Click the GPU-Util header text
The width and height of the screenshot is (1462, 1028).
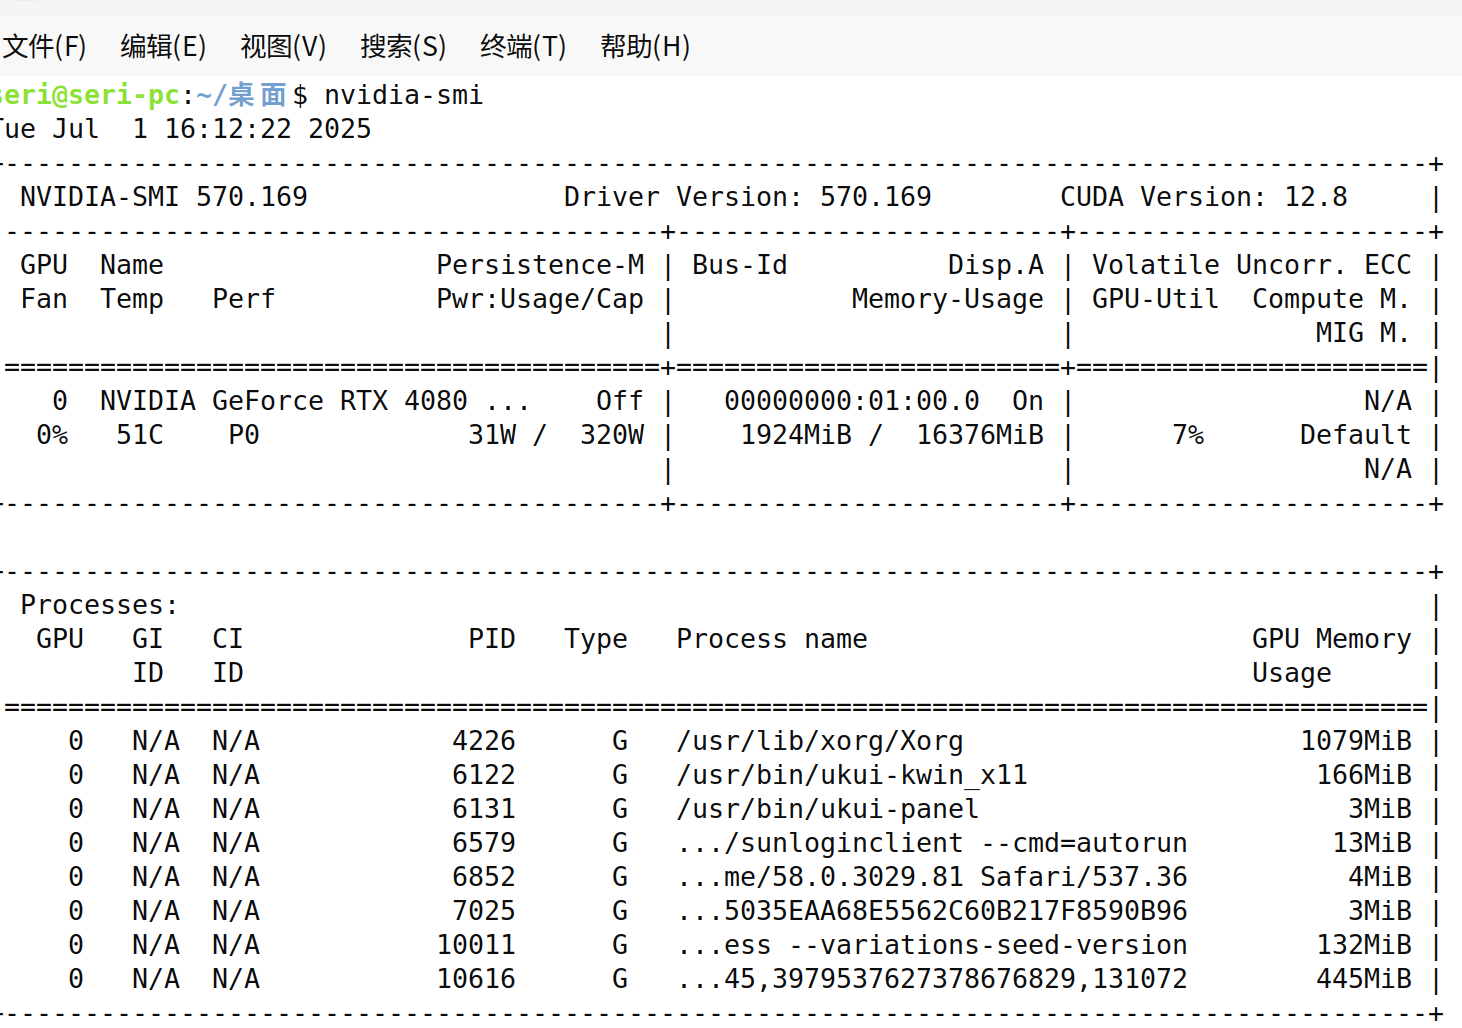1156,299
